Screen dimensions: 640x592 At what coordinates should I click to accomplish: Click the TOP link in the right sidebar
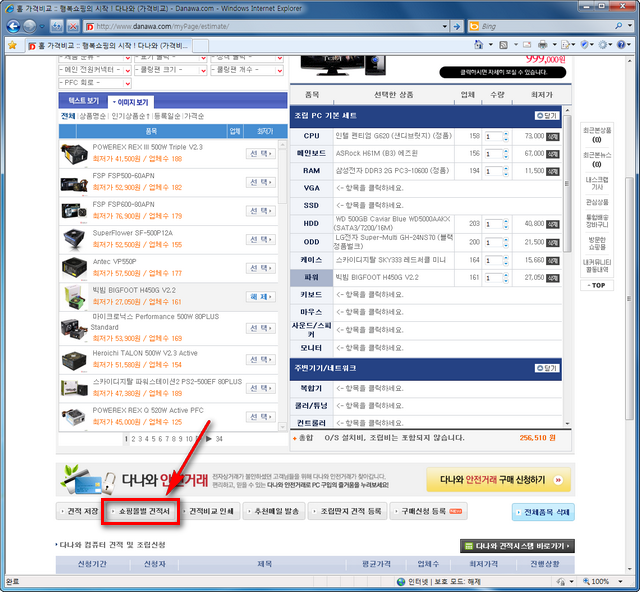click(x=597, y=285)
